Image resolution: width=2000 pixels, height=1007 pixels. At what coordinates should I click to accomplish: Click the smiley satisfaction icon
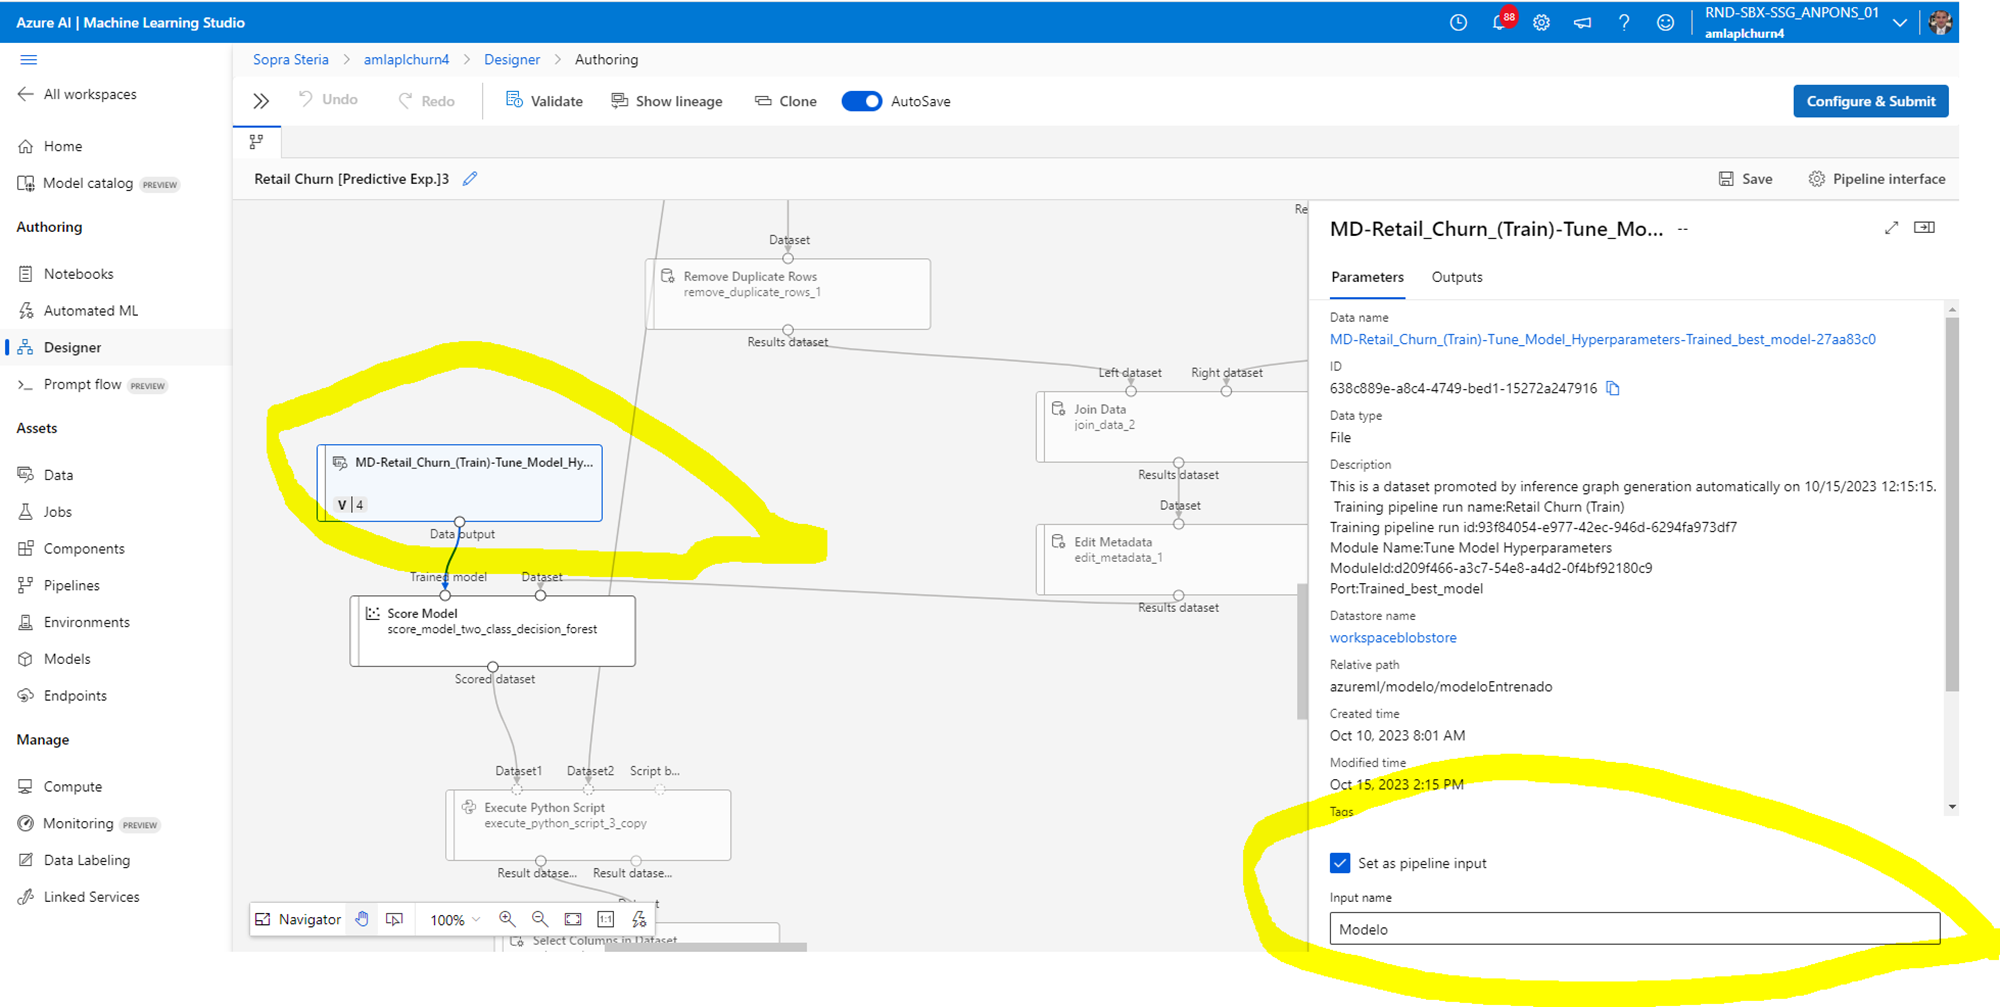(x=1665, y=22)
